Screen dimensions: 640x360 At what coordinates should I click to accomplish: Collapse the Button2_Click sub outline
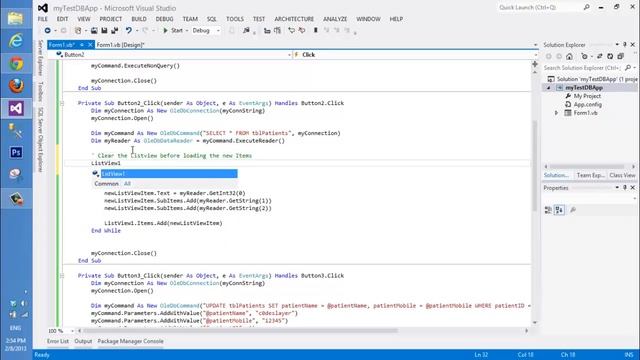pos(62,103)
